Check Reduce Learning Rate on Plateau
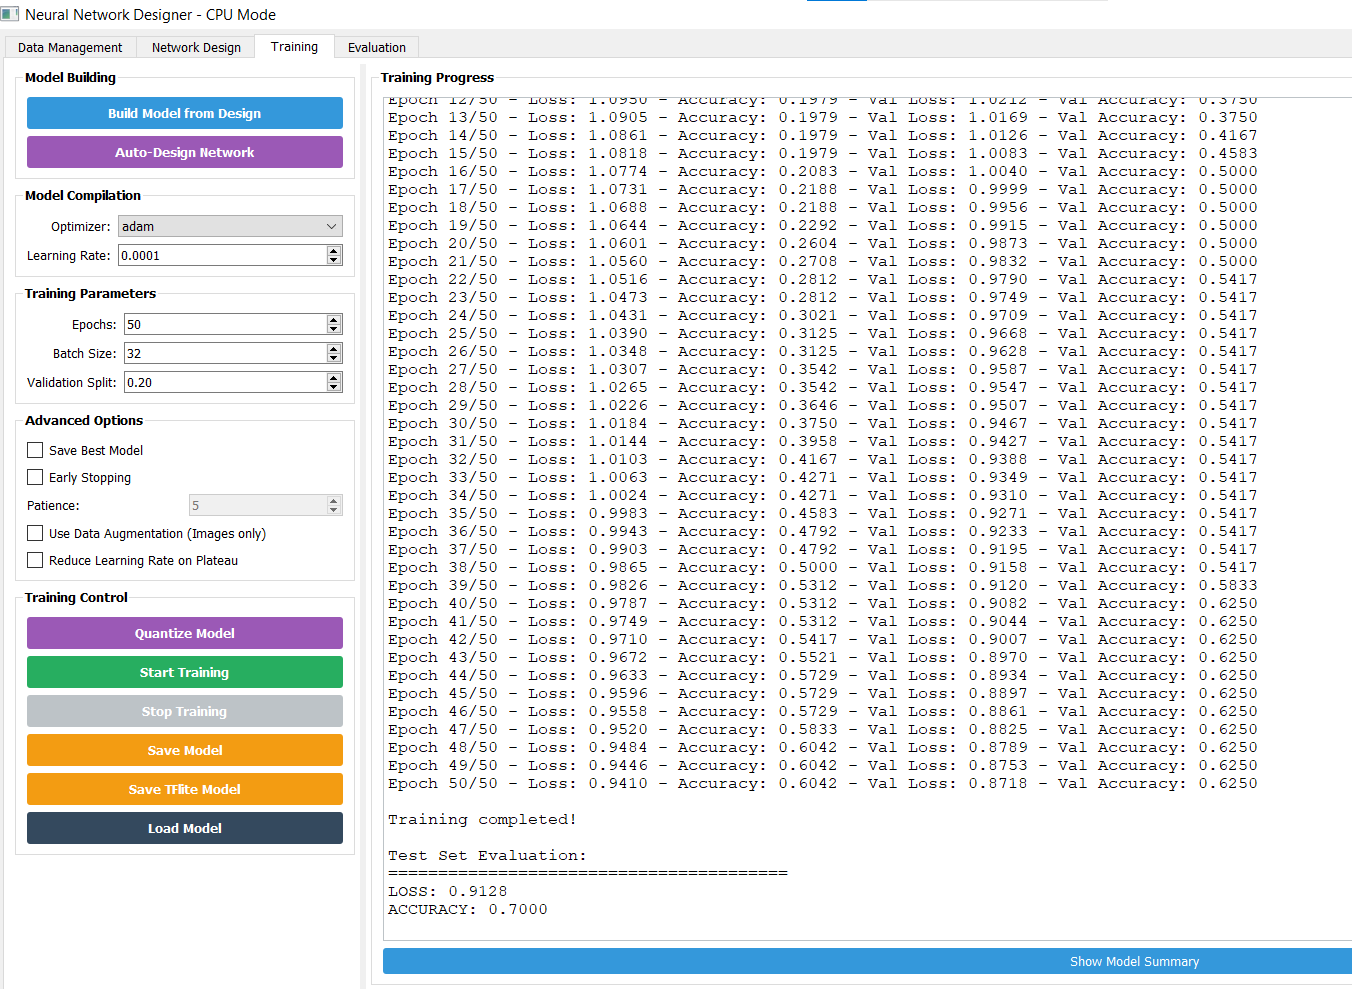The height and width of the screenshot is (989, 1352). click(x=35, y=560)
